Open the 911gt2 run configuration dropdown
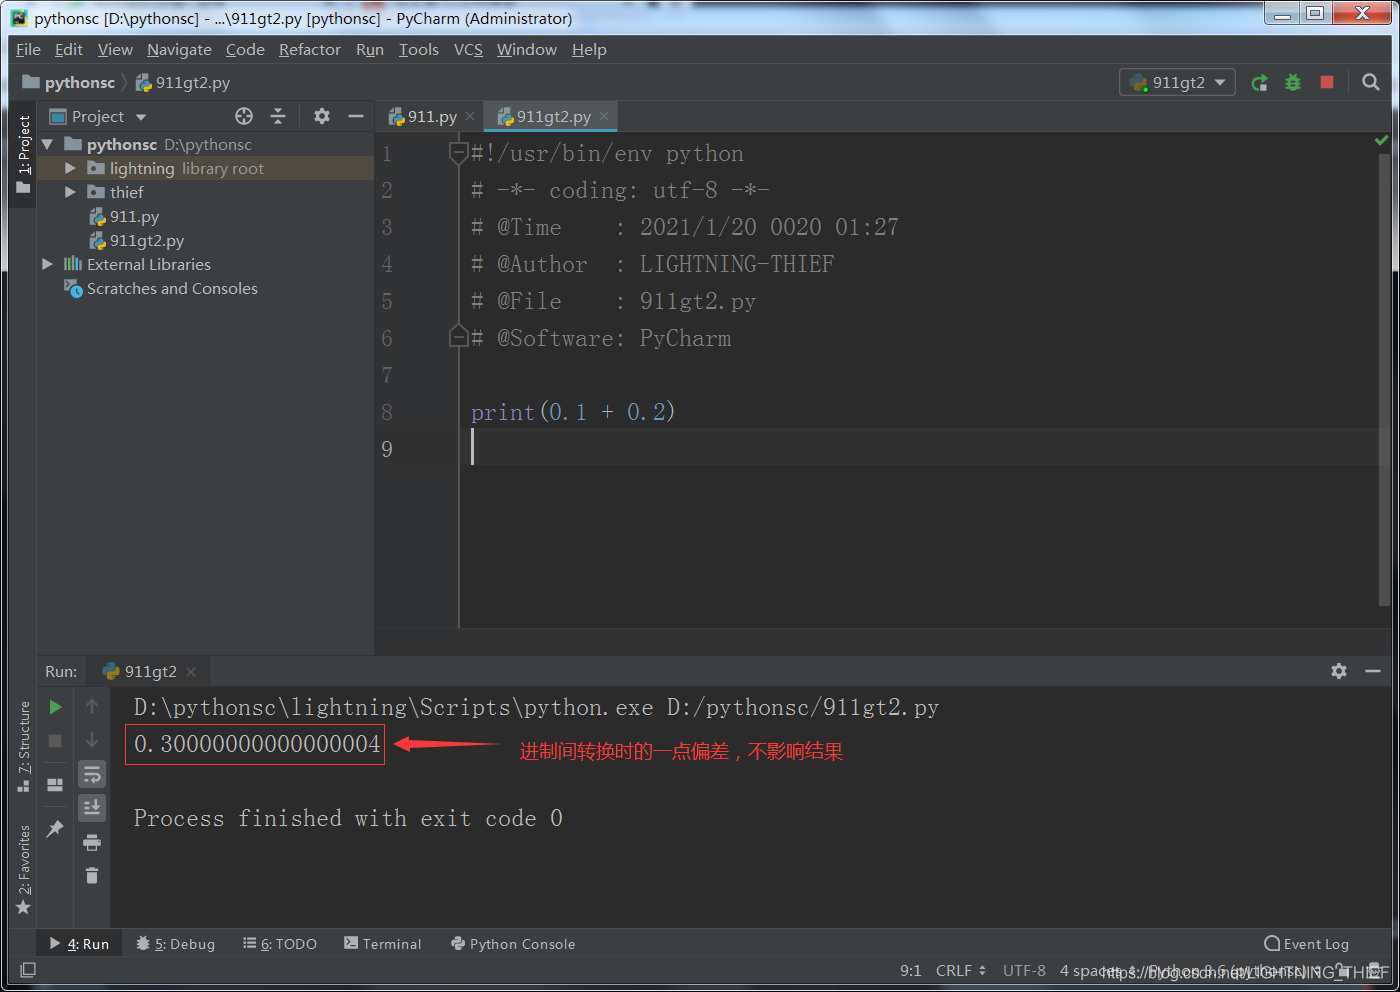Viewport: 1400px width, 992px height. click(1177, 83)
